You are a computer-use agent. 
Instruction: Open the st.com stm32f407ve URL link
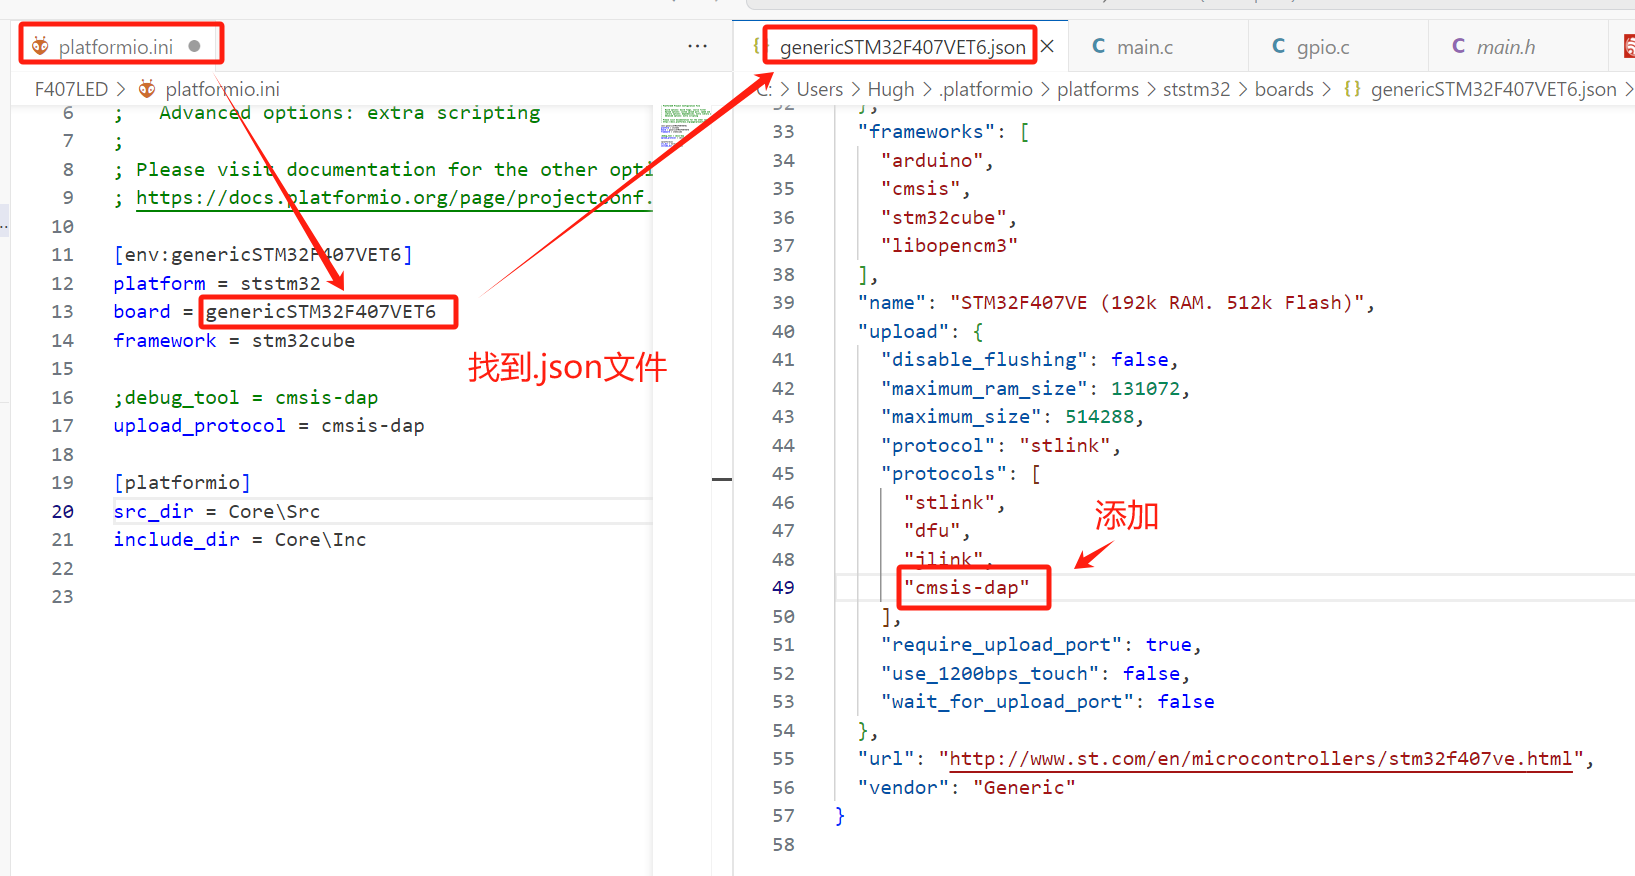(1260, 759)
